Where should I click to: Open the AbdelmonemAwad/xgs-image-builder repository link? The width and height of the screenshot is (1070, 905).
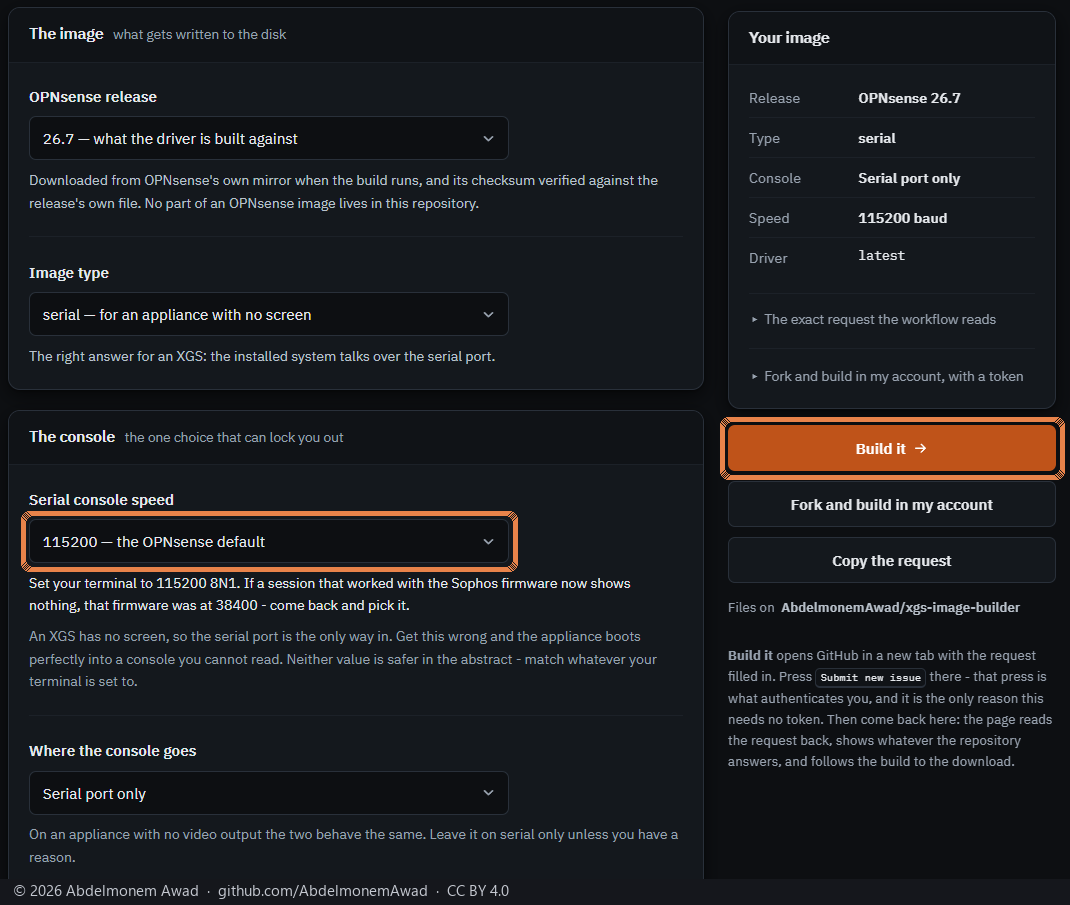(900, 607)
